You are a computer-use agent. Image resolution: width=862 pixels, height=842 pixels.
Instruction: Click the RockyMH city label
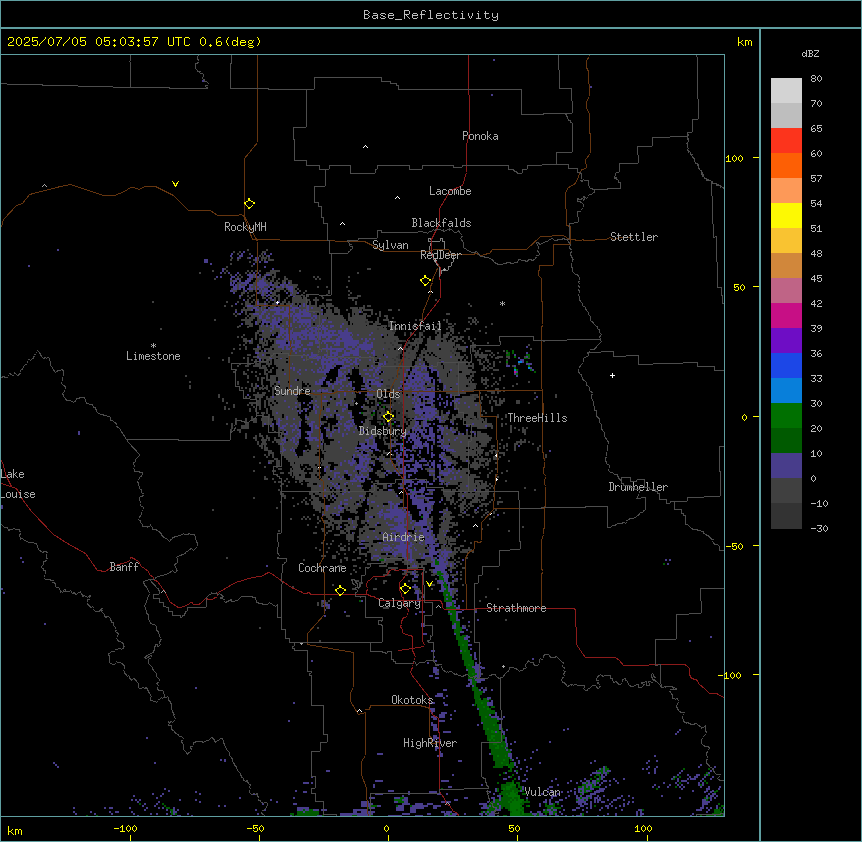(245, 227)
